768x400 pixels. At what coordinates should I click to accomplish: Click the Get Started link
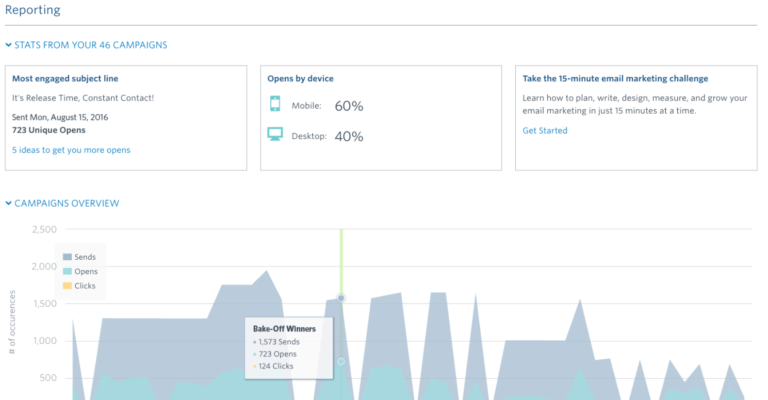coord(545,130)
